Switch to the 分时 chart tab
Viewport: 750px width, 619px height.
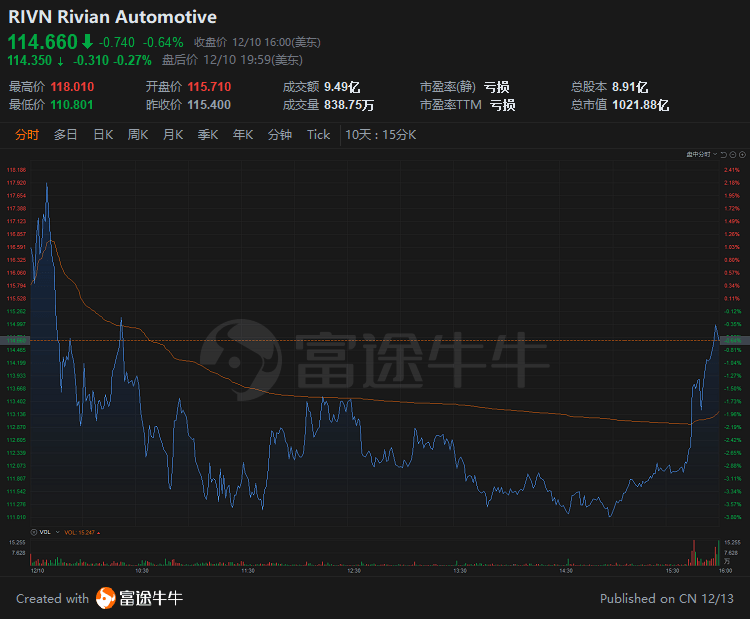click(27, 135)
